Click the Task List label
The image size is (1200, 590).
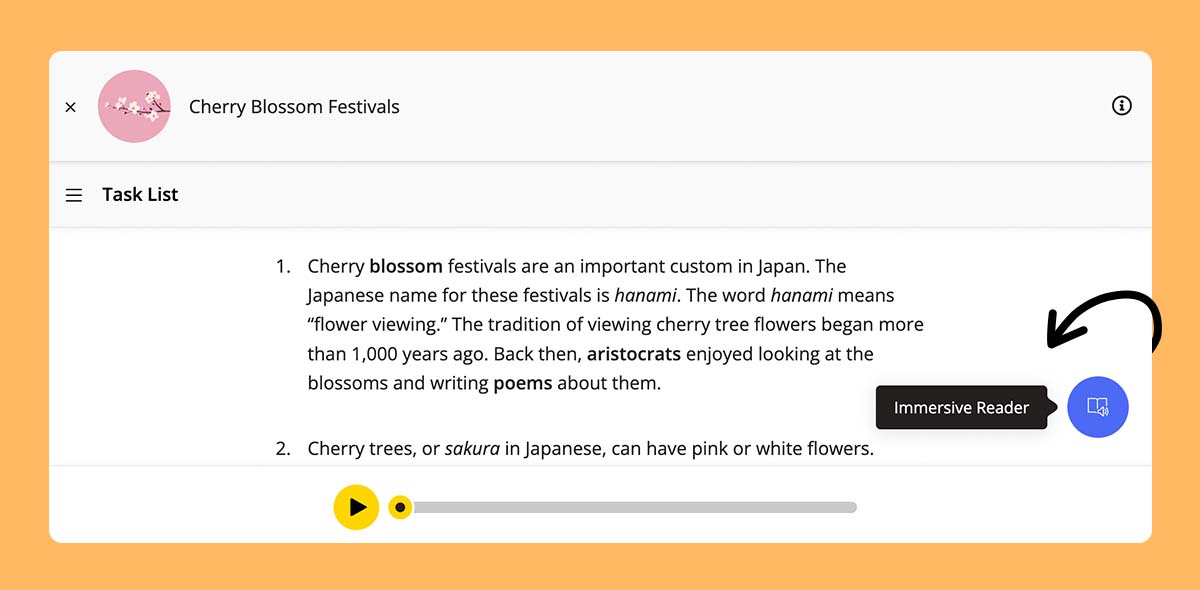[x=140, y=195]
